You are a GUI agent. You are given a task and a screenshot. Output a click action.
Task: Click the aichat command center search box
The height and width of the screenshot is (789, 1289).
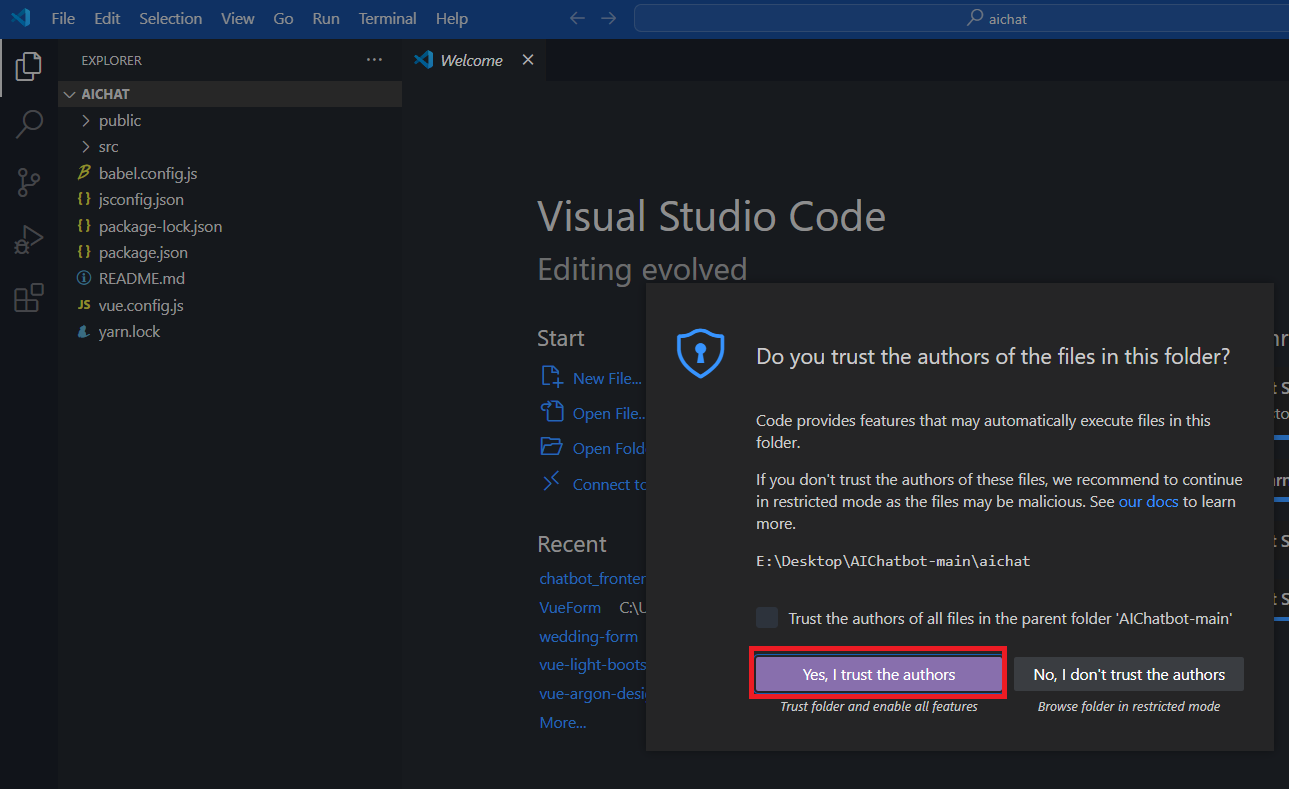961,18
